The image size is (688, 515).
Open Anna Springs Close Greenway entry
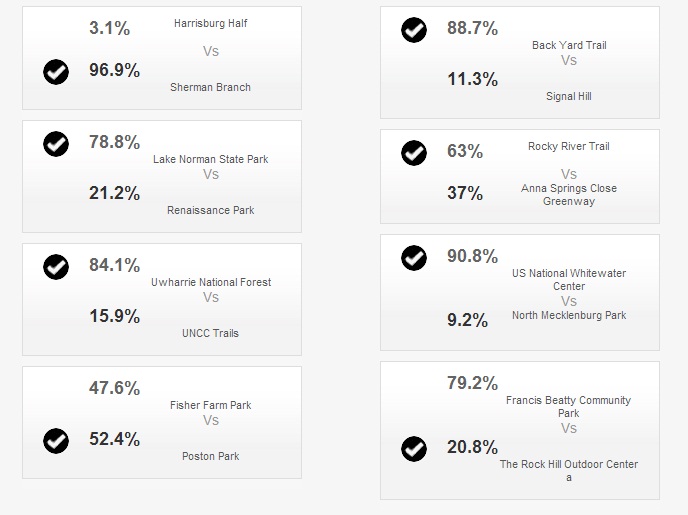569,195
